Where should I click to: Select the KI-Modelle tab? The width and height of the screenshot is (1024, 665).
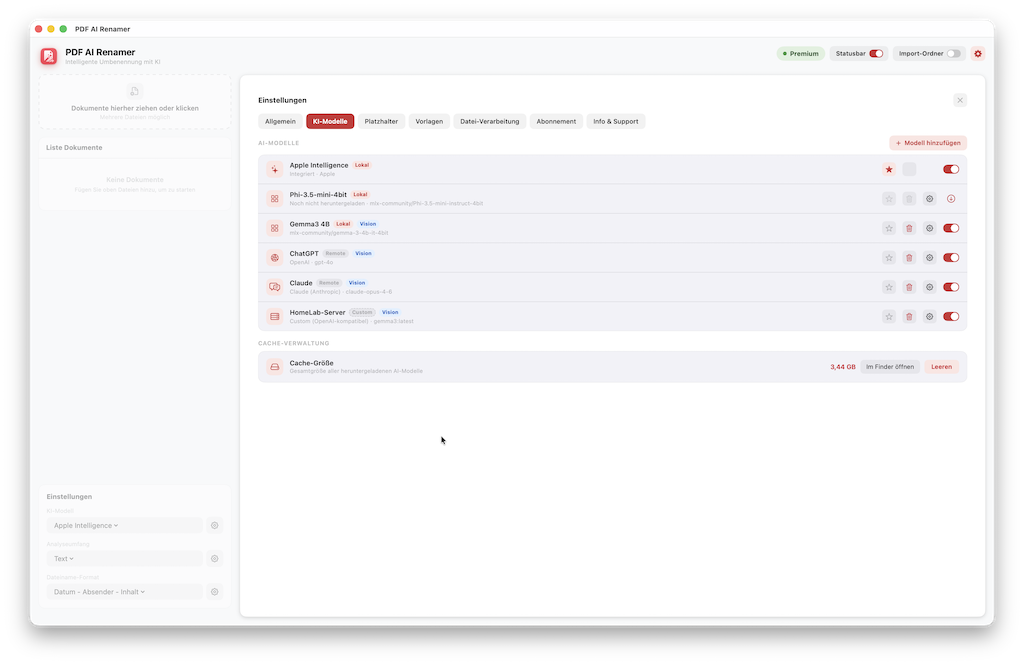point(330,122)
